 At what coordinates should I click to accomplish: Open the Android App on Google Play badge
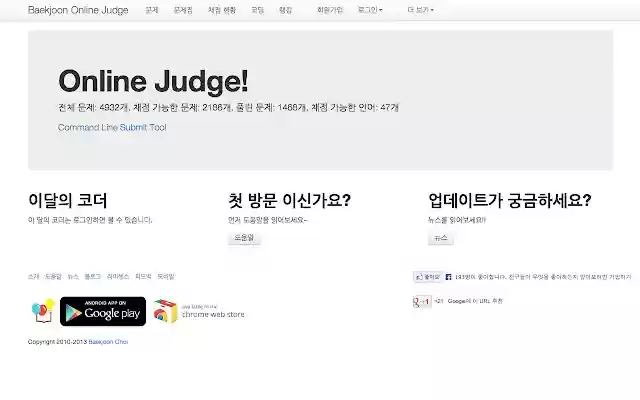[x=103, y=311]
